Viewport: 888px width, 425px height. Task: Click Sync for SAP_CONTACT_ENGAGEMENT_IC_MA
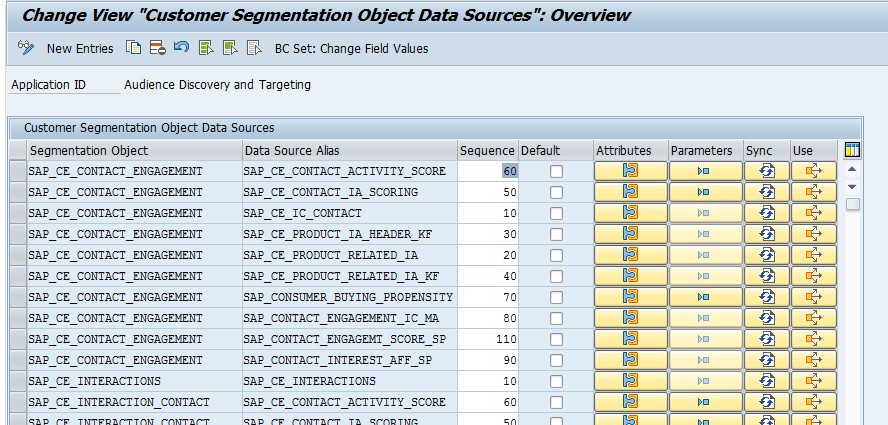767,318
